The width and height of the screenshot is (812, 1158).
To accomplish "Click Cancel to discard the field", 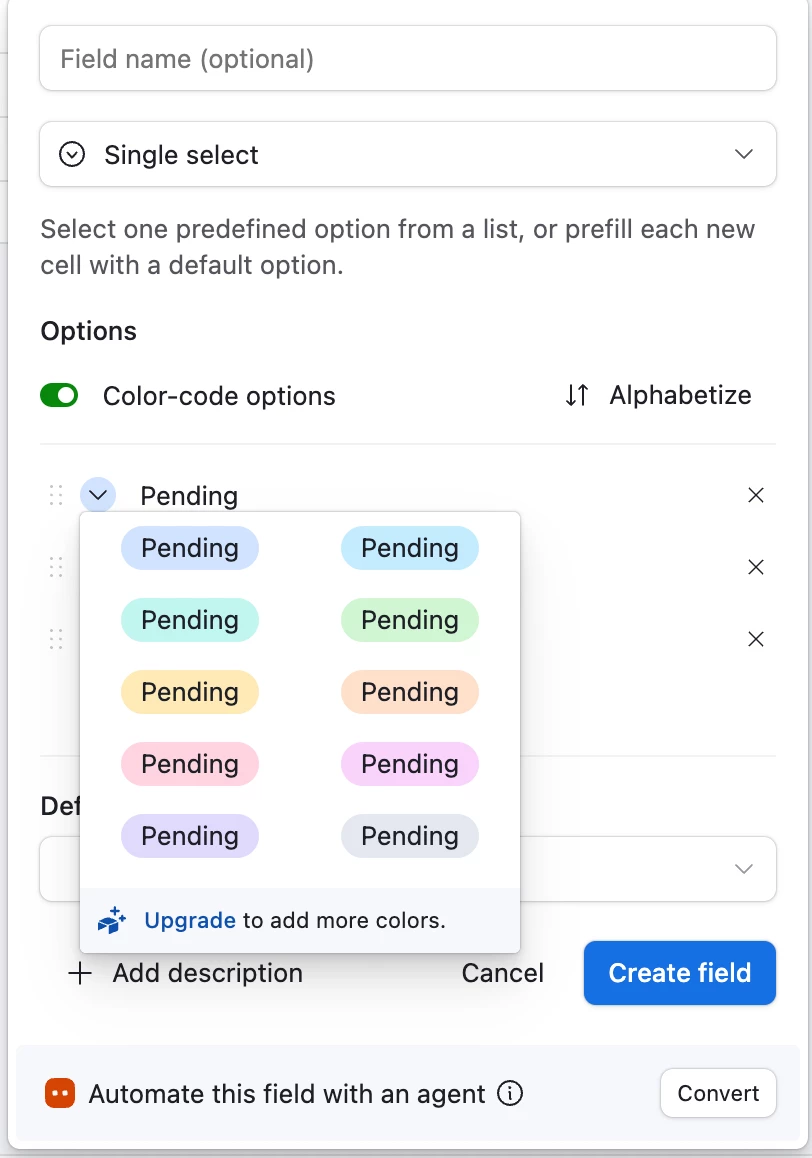I will pyautogui.click(x=502, y=973).
